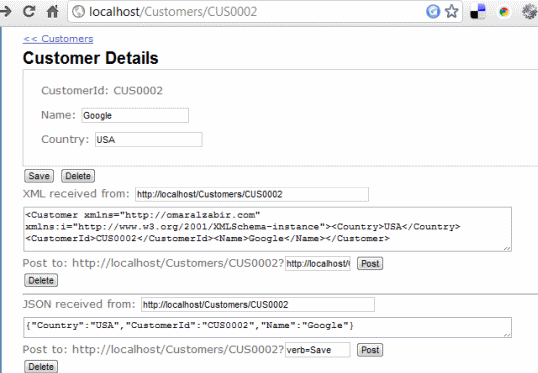The width and height of the screenshot is (538, 373).
Task: Grab the XML textarea resize handle
Action: (x=507, y=248)
